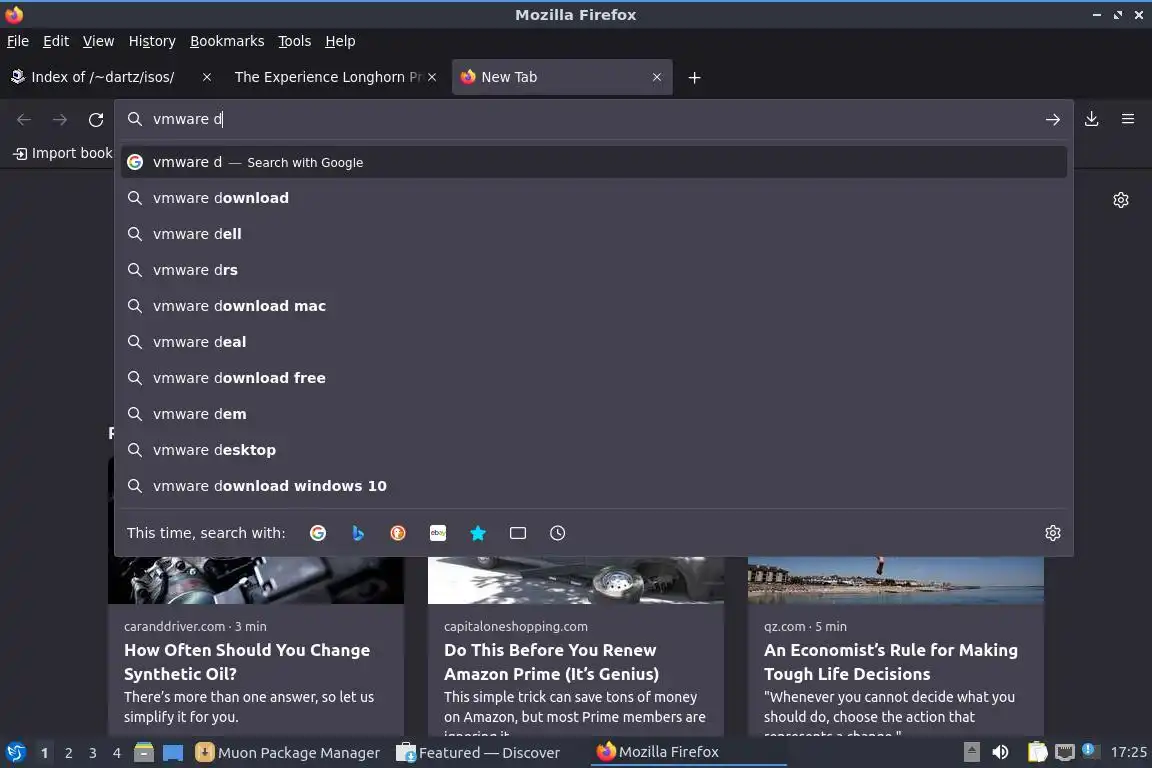Open the Downloads panel icon
The height and width of the screenshot is (768, 1152).
coord(1092,118)
